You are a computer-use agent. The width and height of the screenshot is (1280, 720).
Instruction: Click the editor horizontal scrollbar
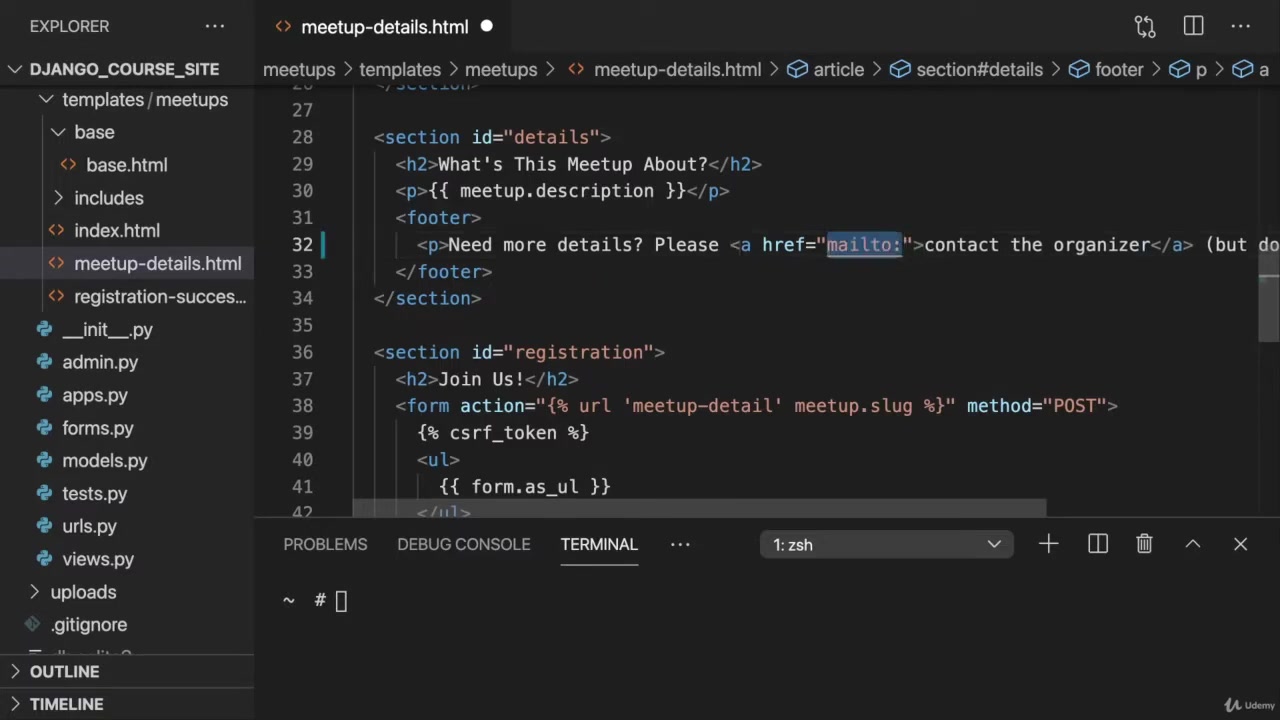pyautogui.click(x=700, y=509)
